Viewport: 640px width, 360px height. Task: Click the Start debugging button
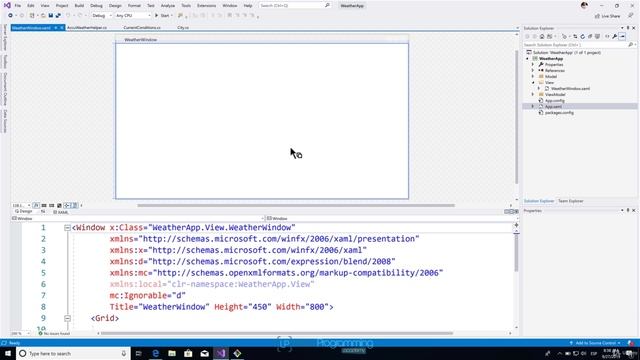pyautogui.click(x=162, y=16)
